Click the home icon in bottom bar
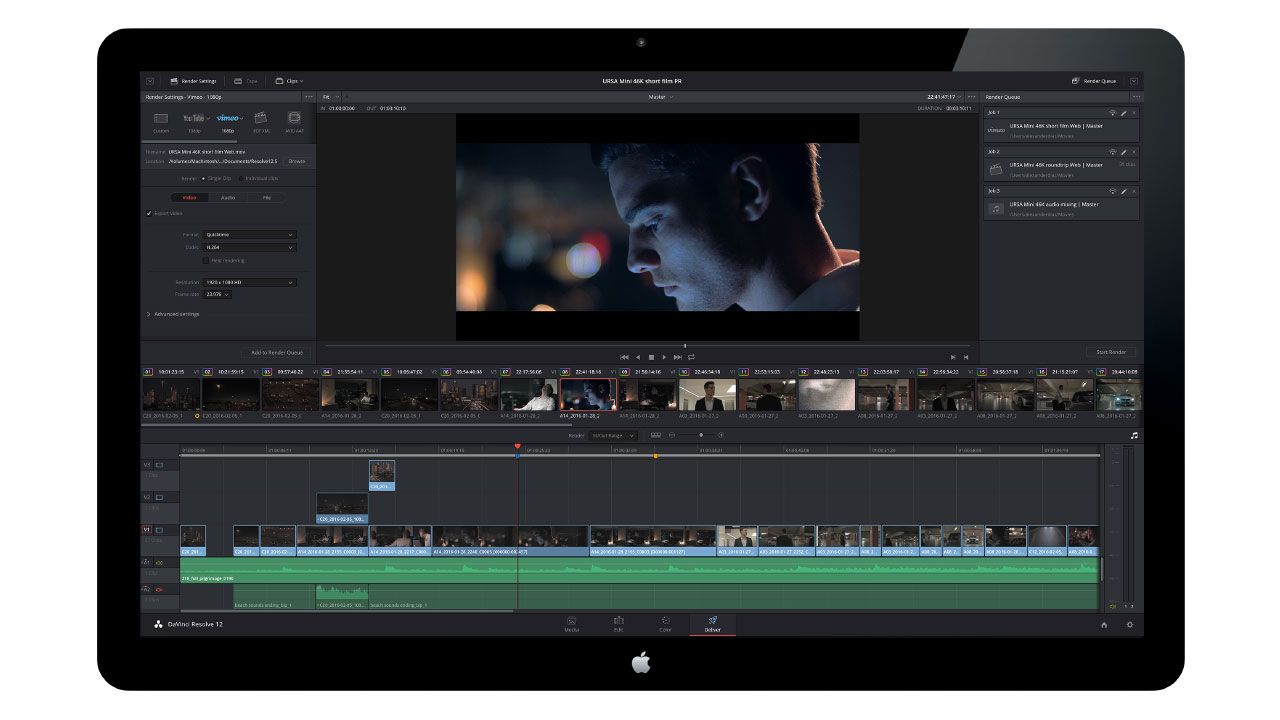Image resolution: width=1280 pixels, height=720 pixels. (1104, 625)
